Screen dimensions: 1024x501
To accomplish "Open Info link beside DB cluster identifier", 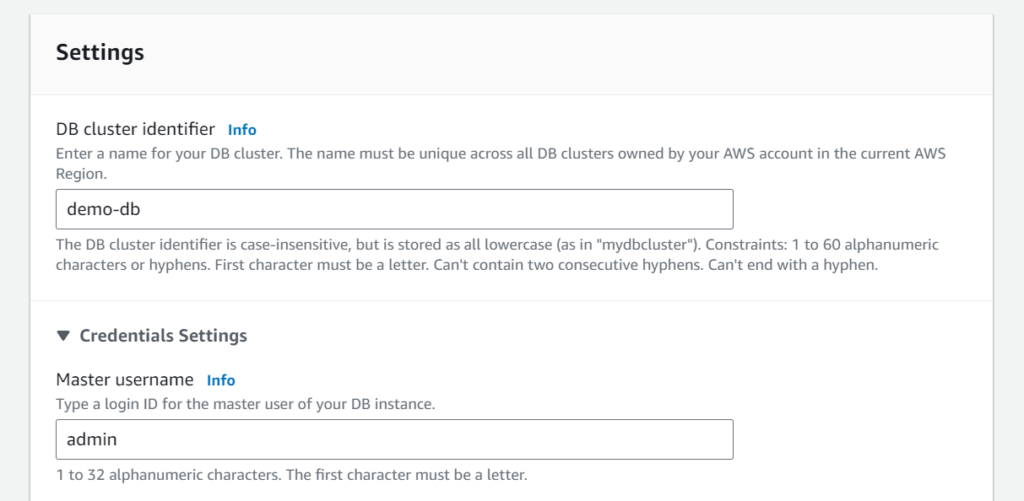I will tap(242, 130).
